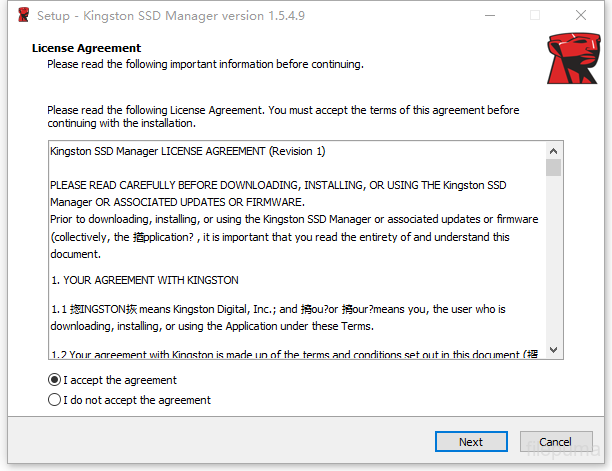Cancel the installation

tap(555, 441)
